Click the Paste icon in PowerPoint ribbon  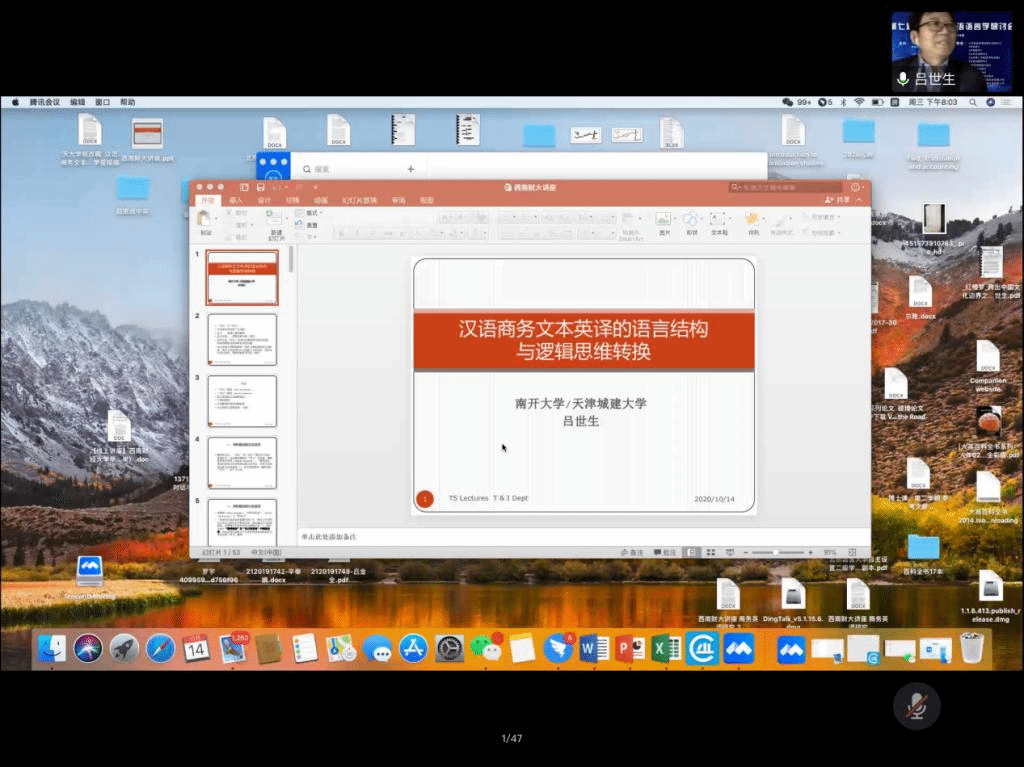[204, 220]
